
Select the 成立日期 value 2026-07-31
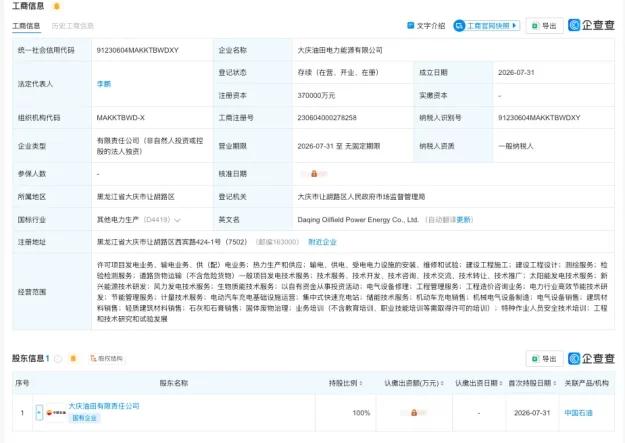click(x=516, y=73)
